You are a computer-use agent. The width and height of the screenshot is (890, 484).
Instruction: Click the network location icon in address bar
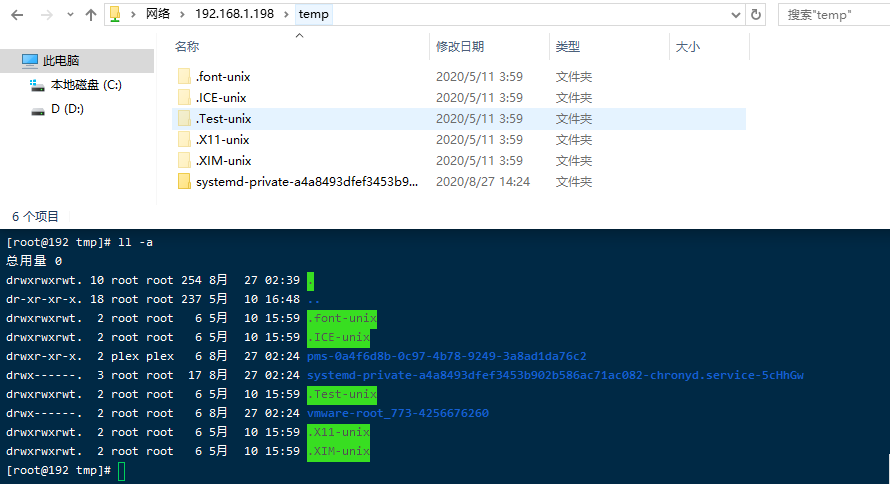pyautogui.click(x=115, y=14)
